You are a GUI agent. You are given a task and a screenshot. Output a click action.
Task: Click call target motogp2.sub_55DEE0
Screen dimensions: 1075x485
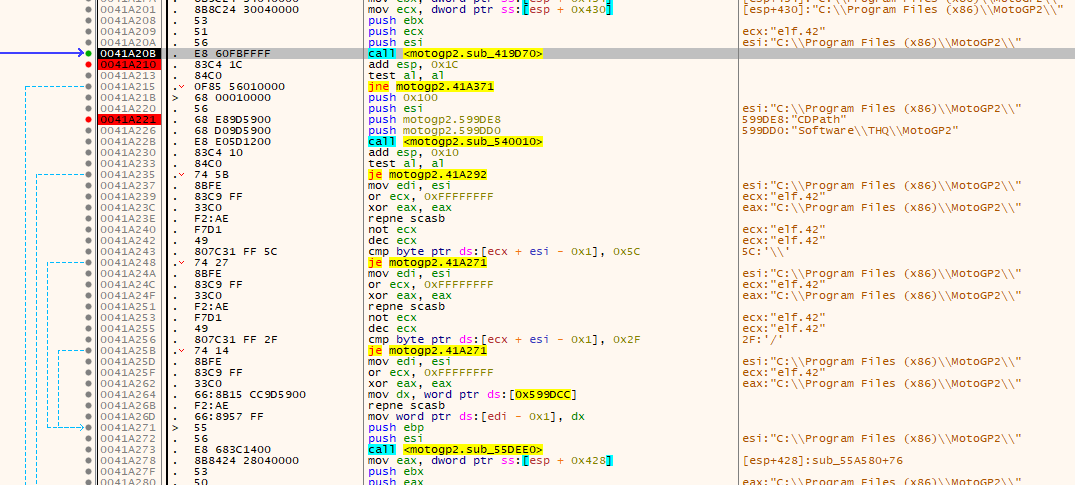tap(473, 449)
